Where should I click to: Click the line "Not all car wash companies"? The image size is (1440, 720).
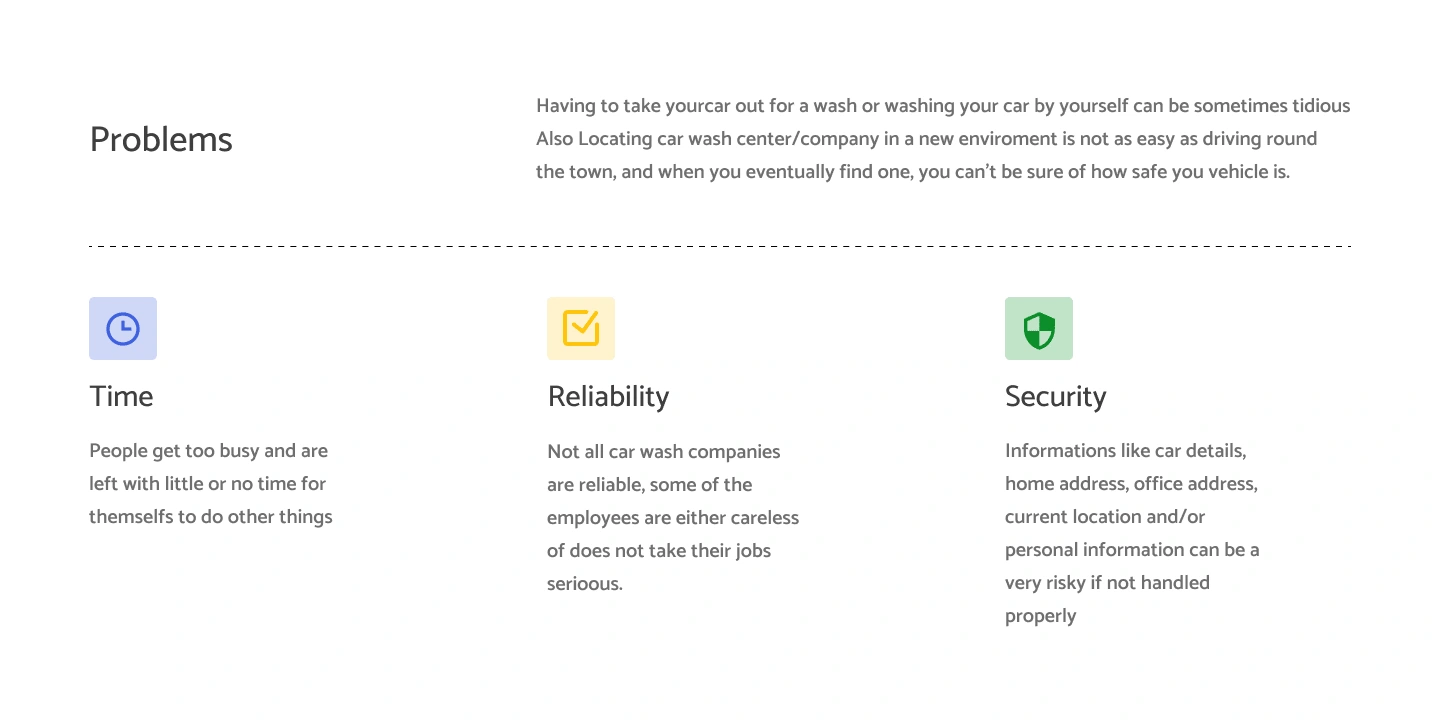point(663,452)
